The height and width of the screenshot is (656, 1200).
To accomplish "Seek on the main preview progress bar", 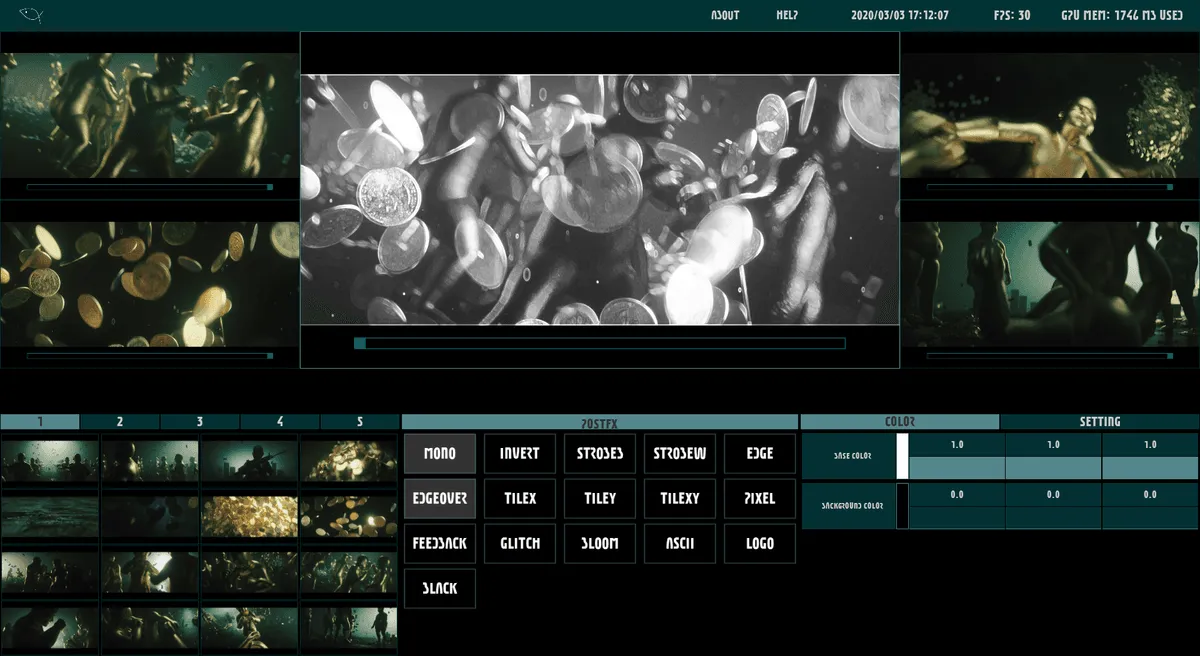I will click(x=600, y=343).
